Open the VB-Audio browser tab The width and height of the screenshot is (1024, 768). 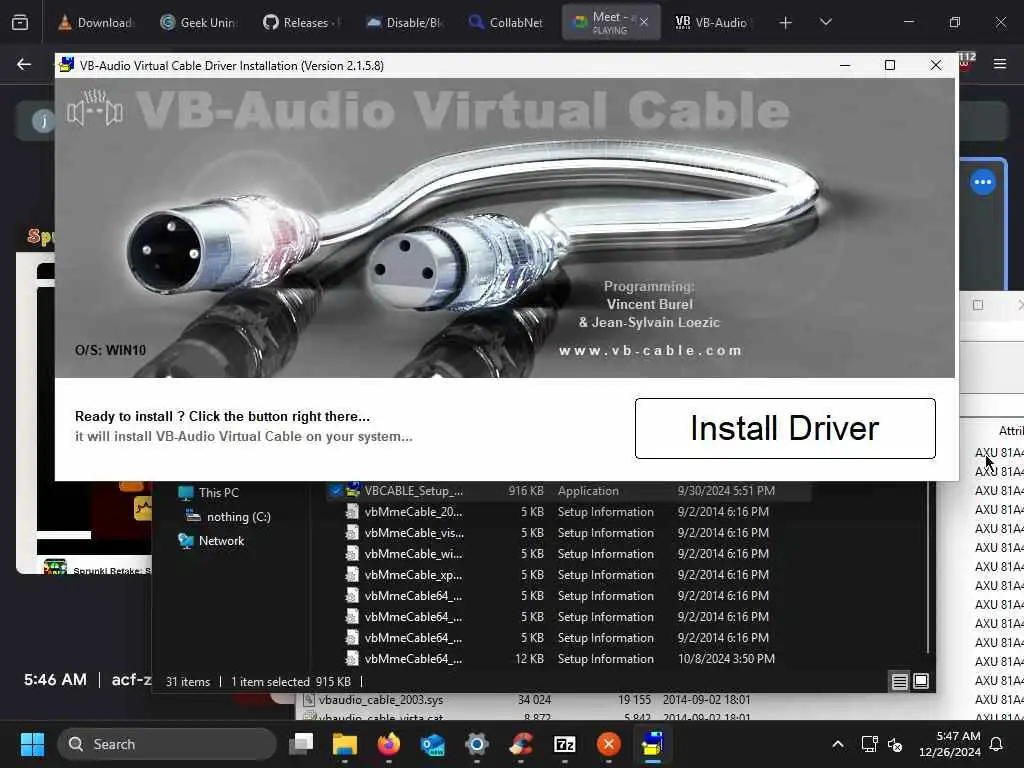(713, 22)
